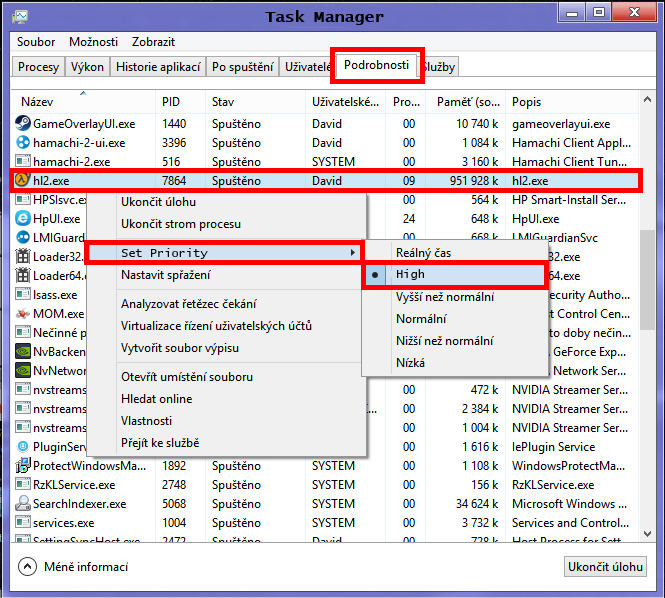This screenshot has height=598, width=665.
Task: Select the High priority option
Action: pyautogui.click(x=455, y=274)
